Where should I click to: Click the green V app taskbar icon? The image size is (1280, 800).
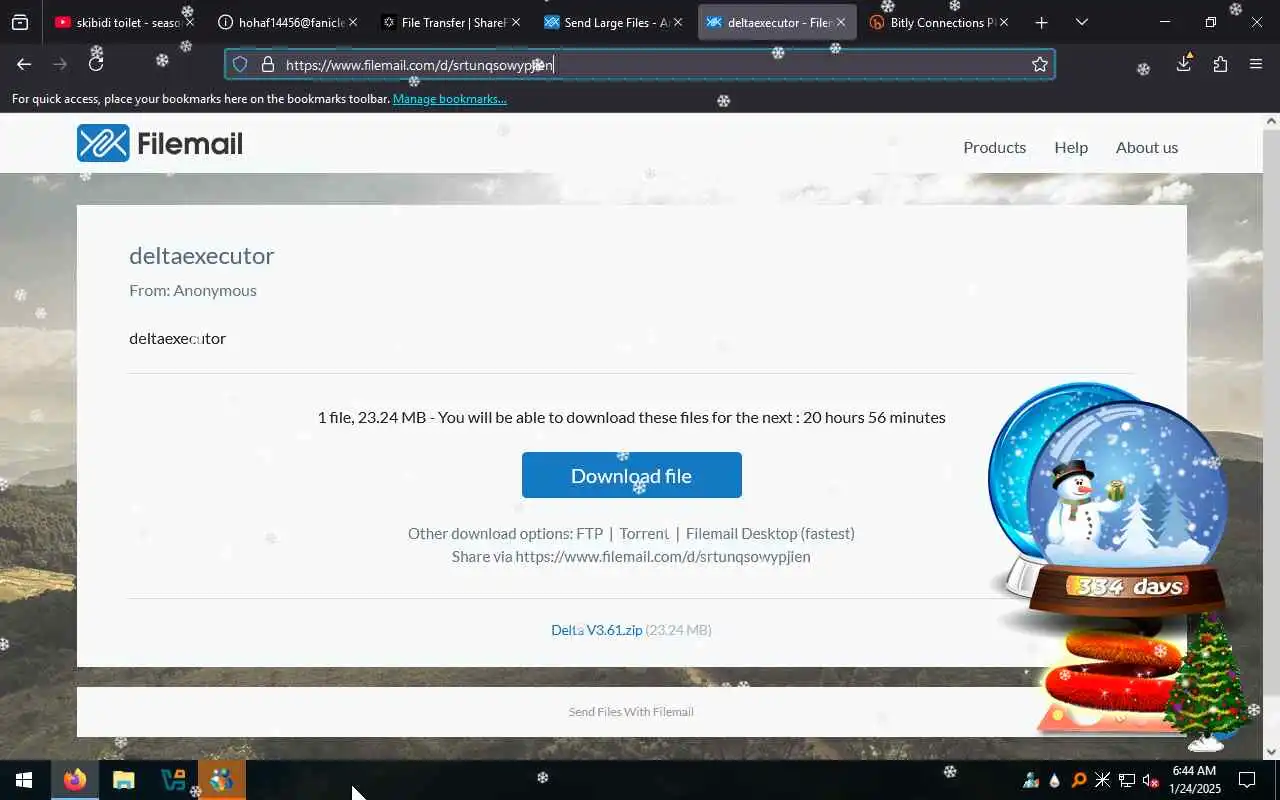click(x=172, y=780)
